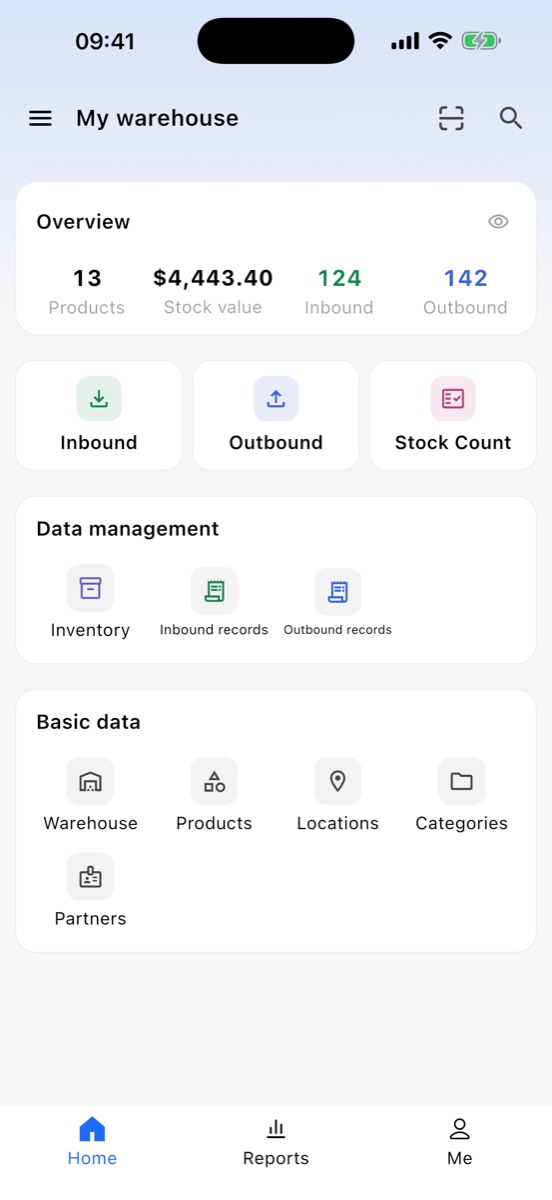Viewport: 552px width, 1200px height.
Task: Tap the green Inbound download icon
Action: click(x=99, y=399)
